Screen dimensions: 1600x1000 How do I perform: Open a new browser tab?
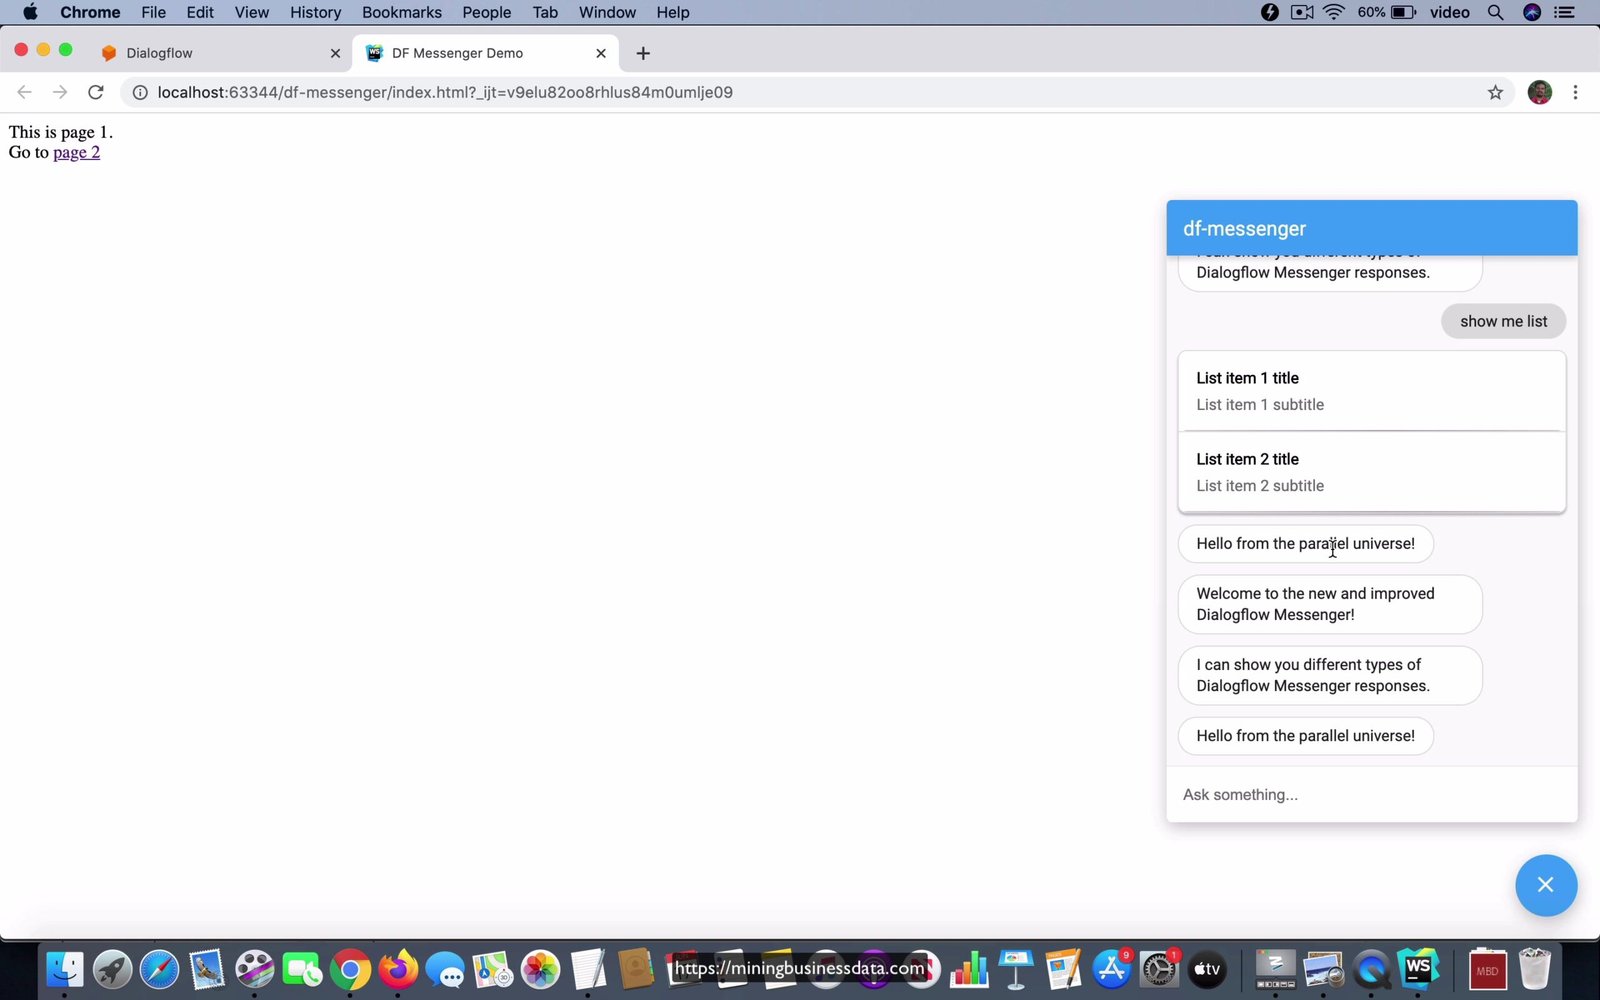[x=643, y=53]
